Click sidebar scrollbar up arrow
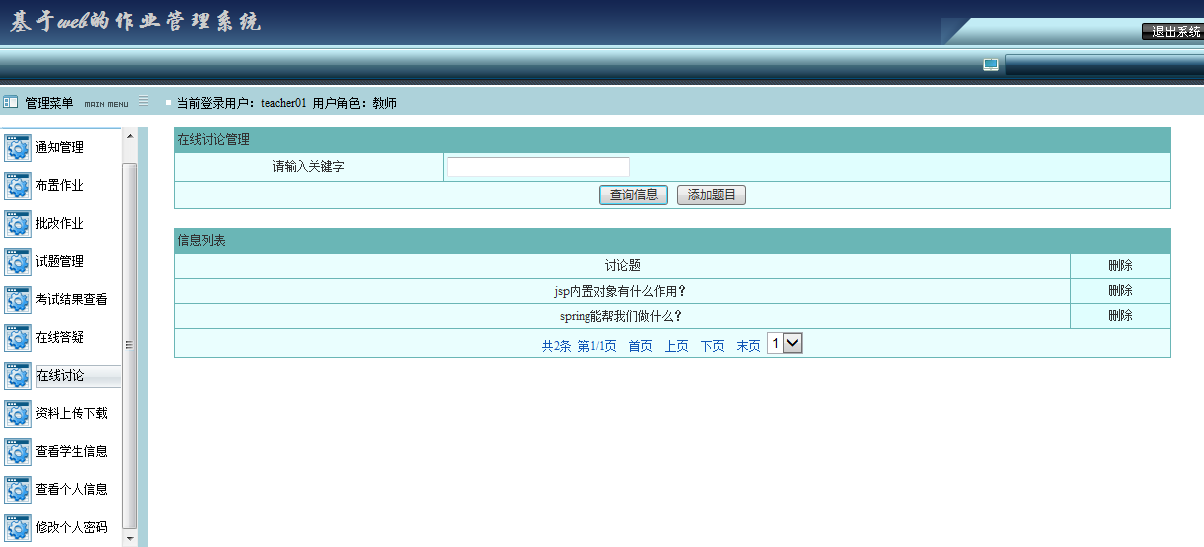1204x547 pixels. pos(129,136)
